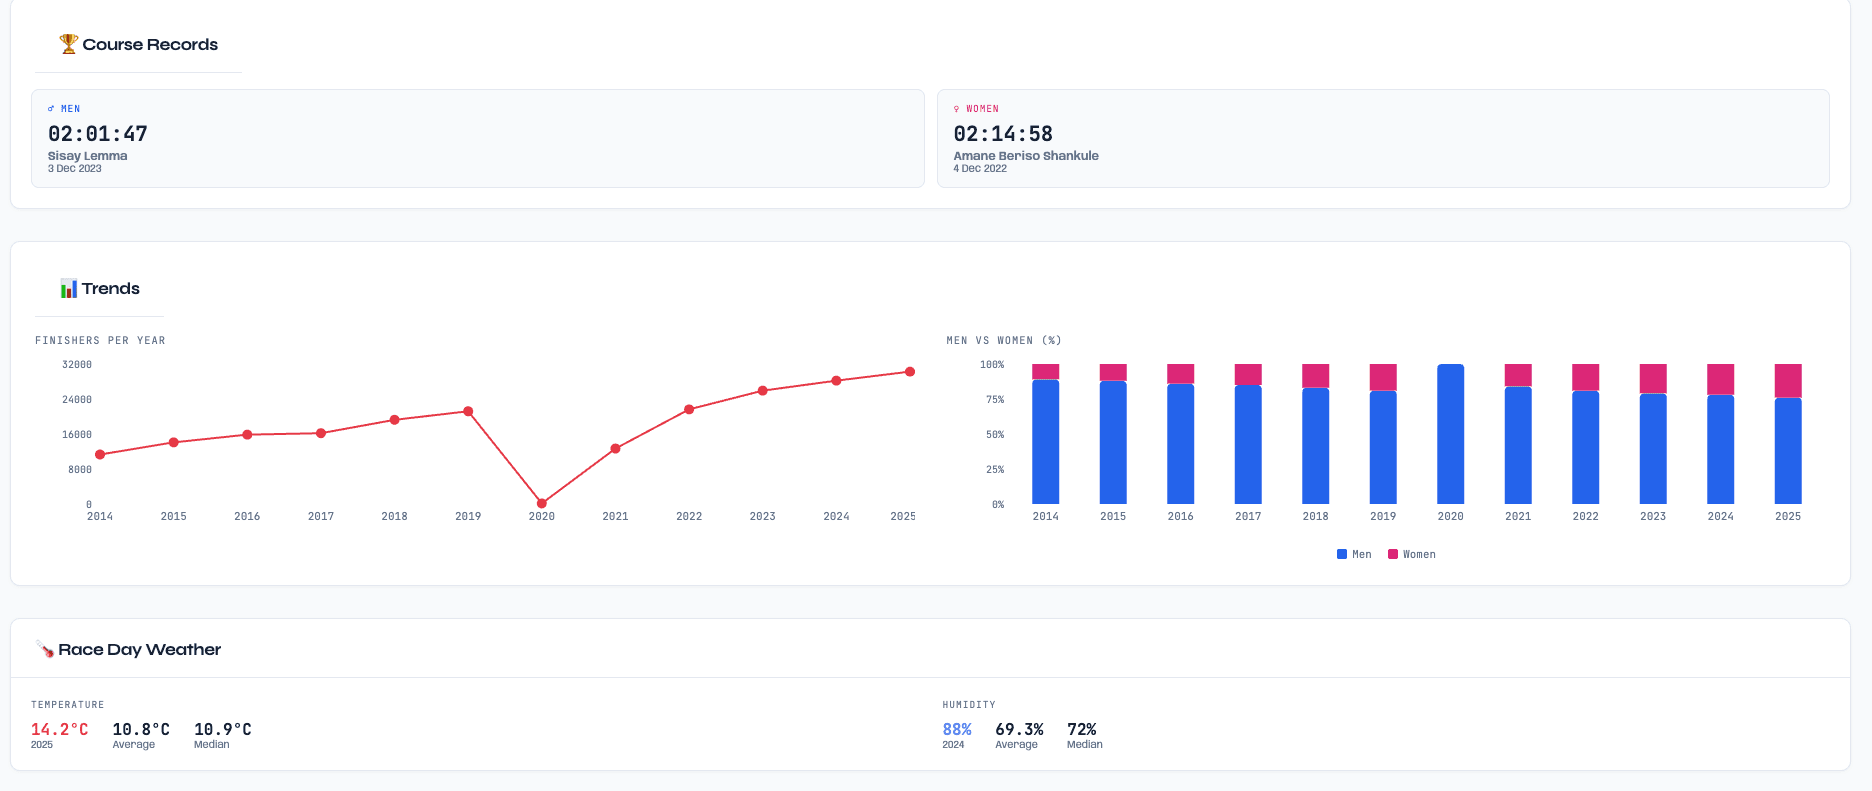Click the Trends heading
Viewport: 1872px width, 791px height.
(111, 289)
